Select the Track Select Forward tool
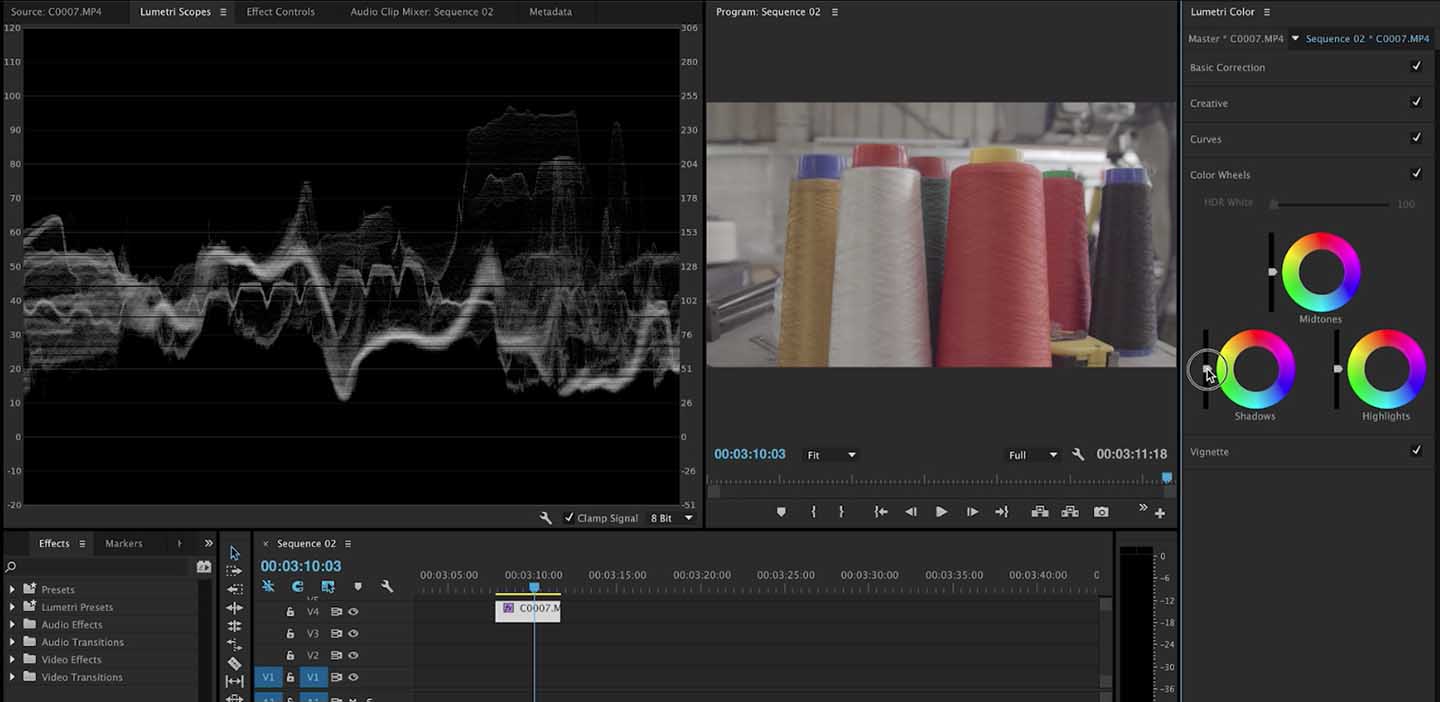 (x=234, y=570)
